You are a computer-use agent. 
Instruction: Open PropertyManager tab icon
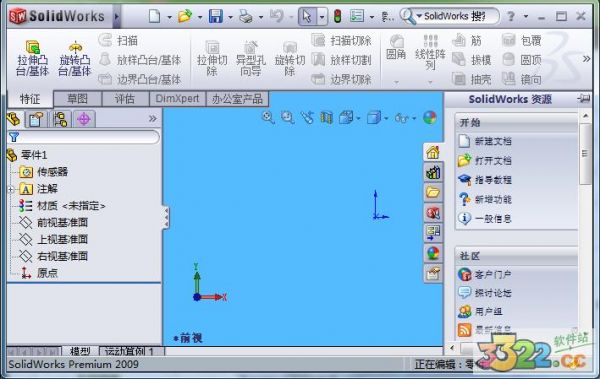click(x=36, y=119)
